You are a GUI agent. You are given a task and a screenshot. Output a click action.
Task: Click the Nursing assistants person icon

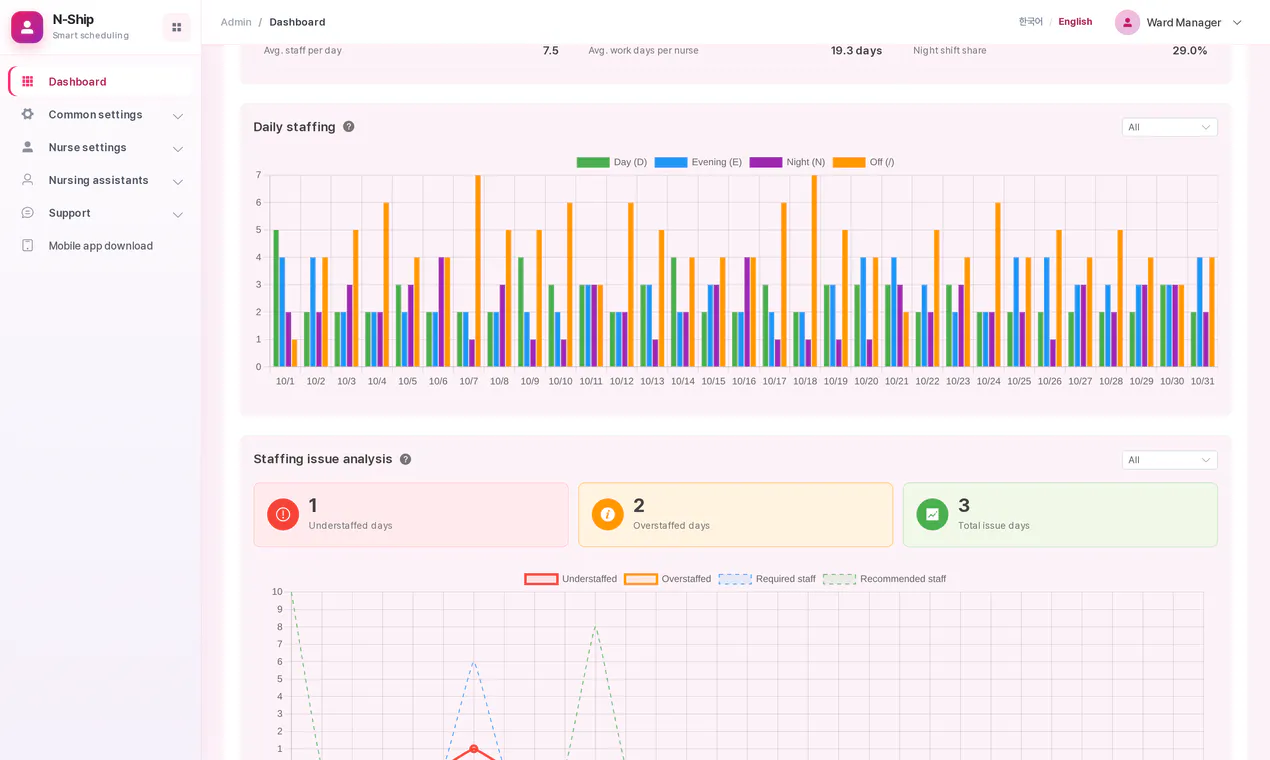(28, 180)
